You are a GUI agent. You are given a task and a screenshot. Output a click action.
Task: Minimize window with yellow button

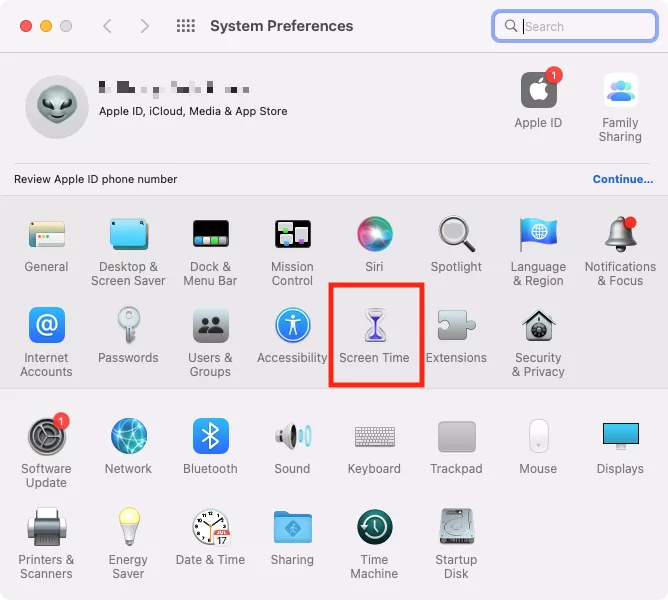[46, 26]
